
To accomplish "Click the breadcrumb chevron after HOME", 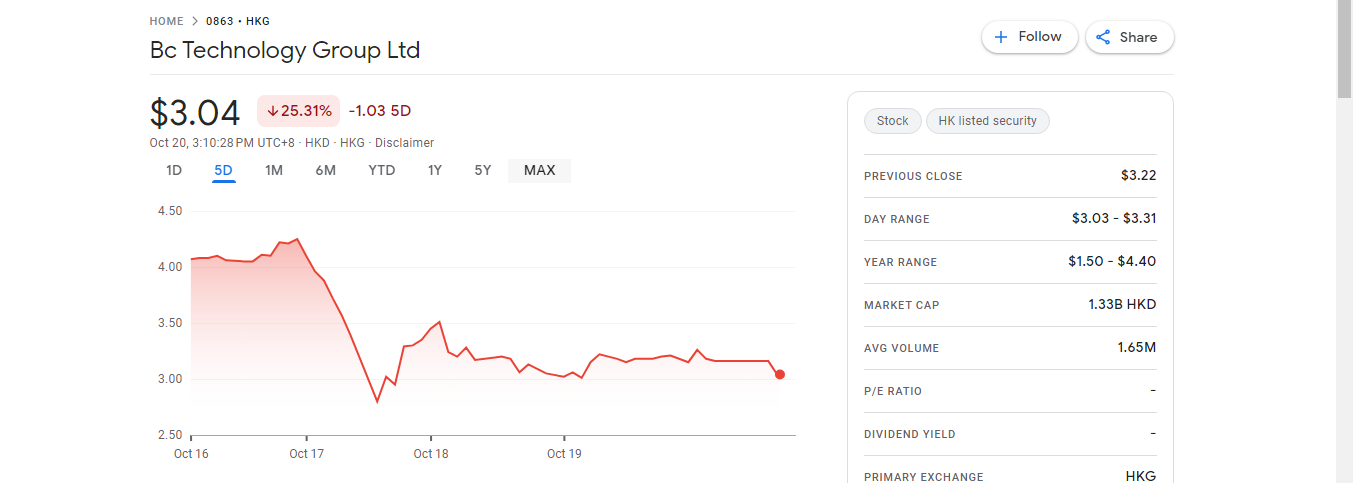I will pos(195,21).
